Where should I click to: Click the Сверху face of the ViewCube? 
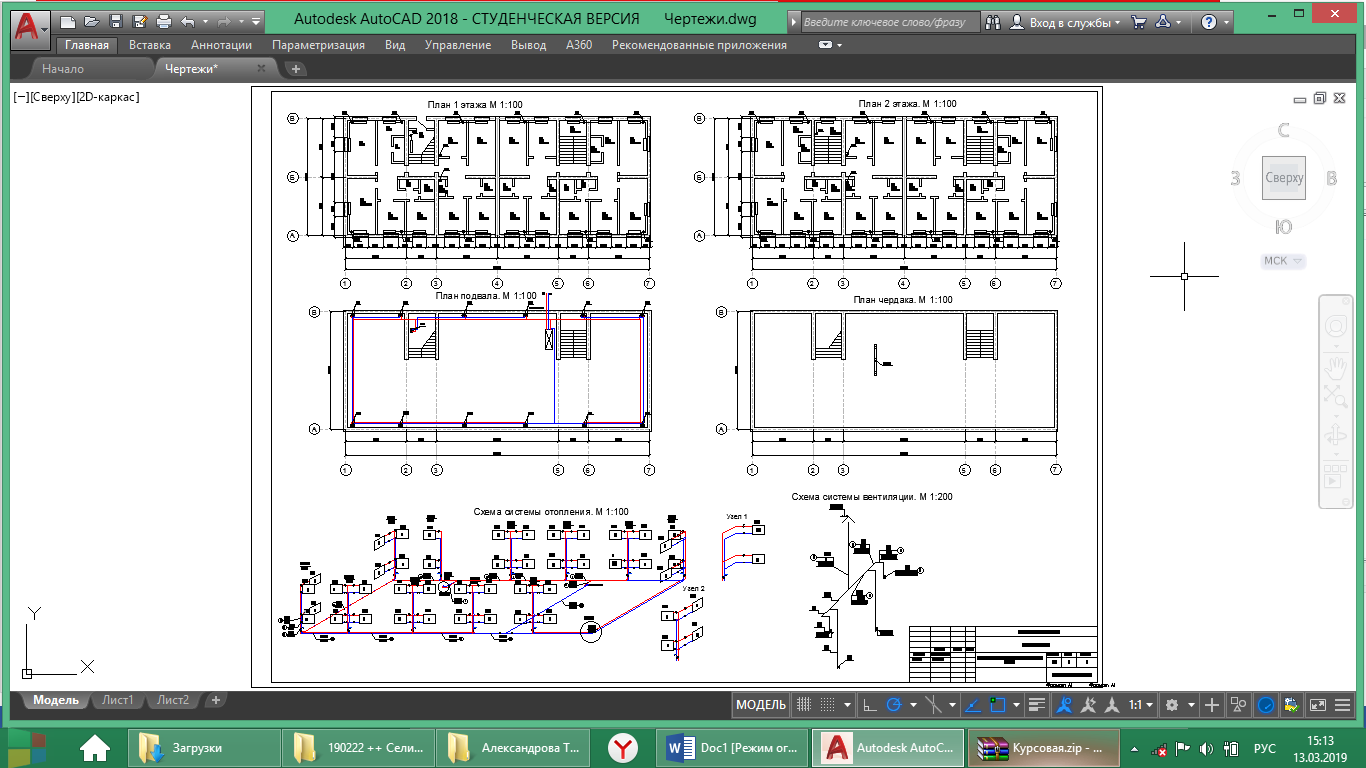pos(1284,178)
